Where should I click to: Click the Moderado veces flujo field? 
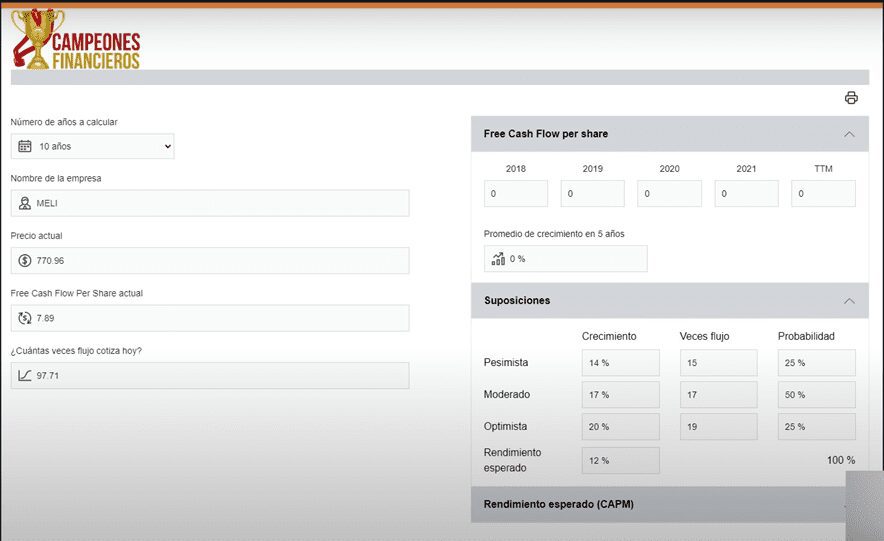point(718,395)
